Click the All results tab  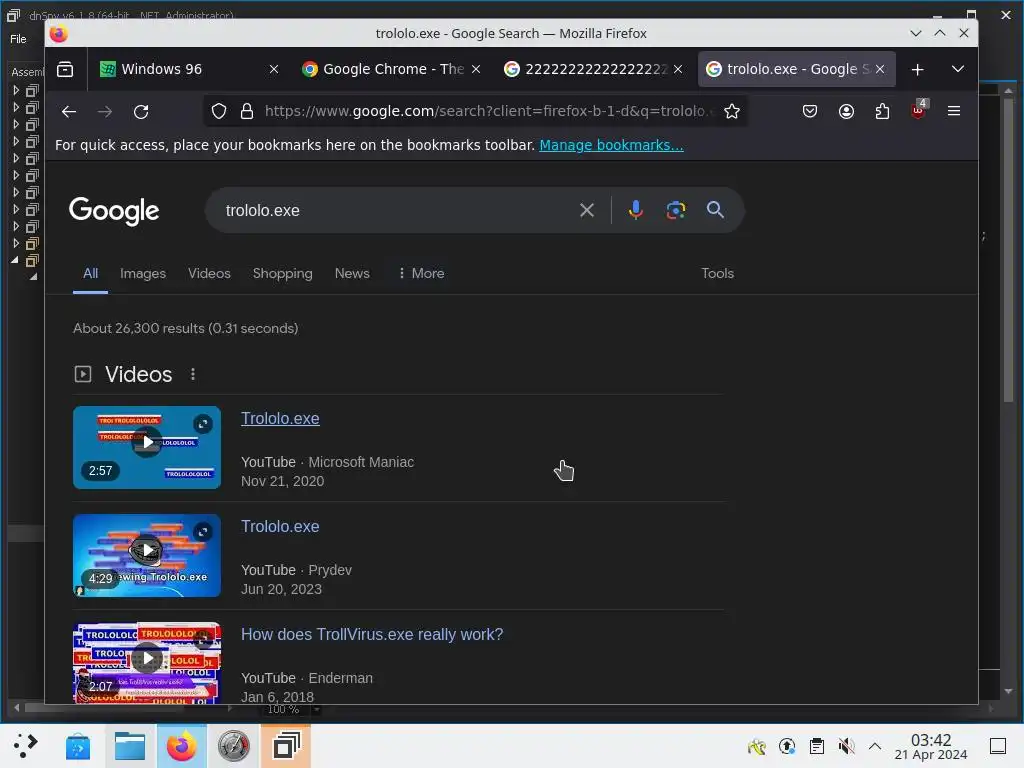tap(91, 274)
